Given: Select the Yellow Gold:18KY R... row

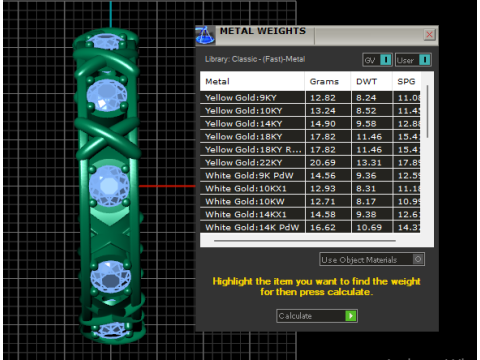Looking at the screenshot, I should (x=310, y=150).
